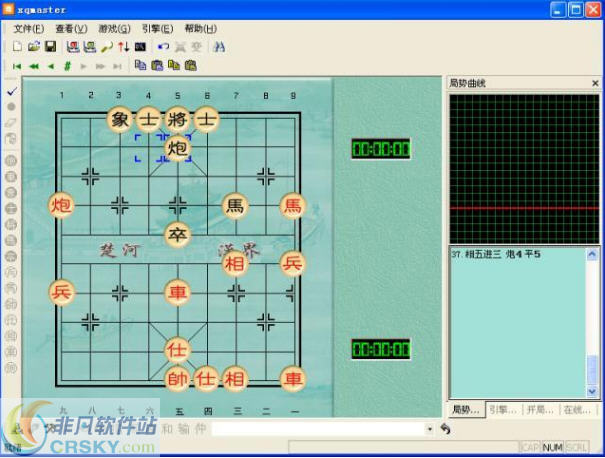Click the eraser icon in left sidebar

11,123
